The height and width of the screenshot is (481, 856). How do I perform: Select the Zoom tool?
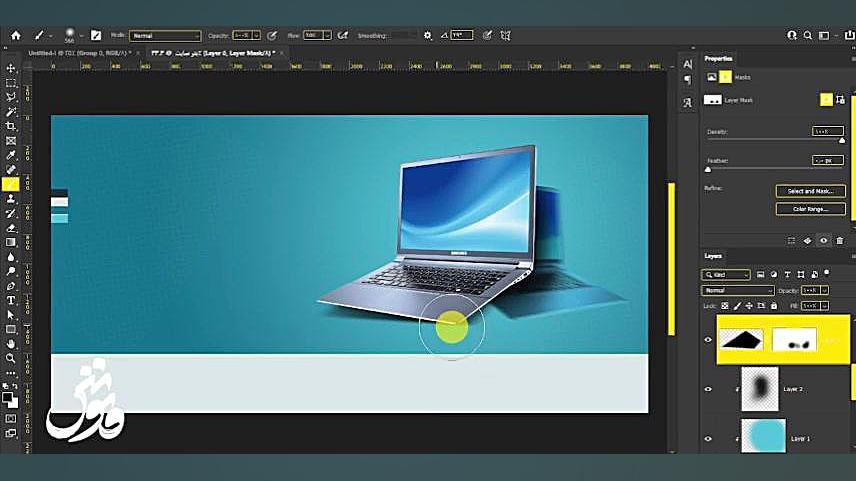click(10, 359)
